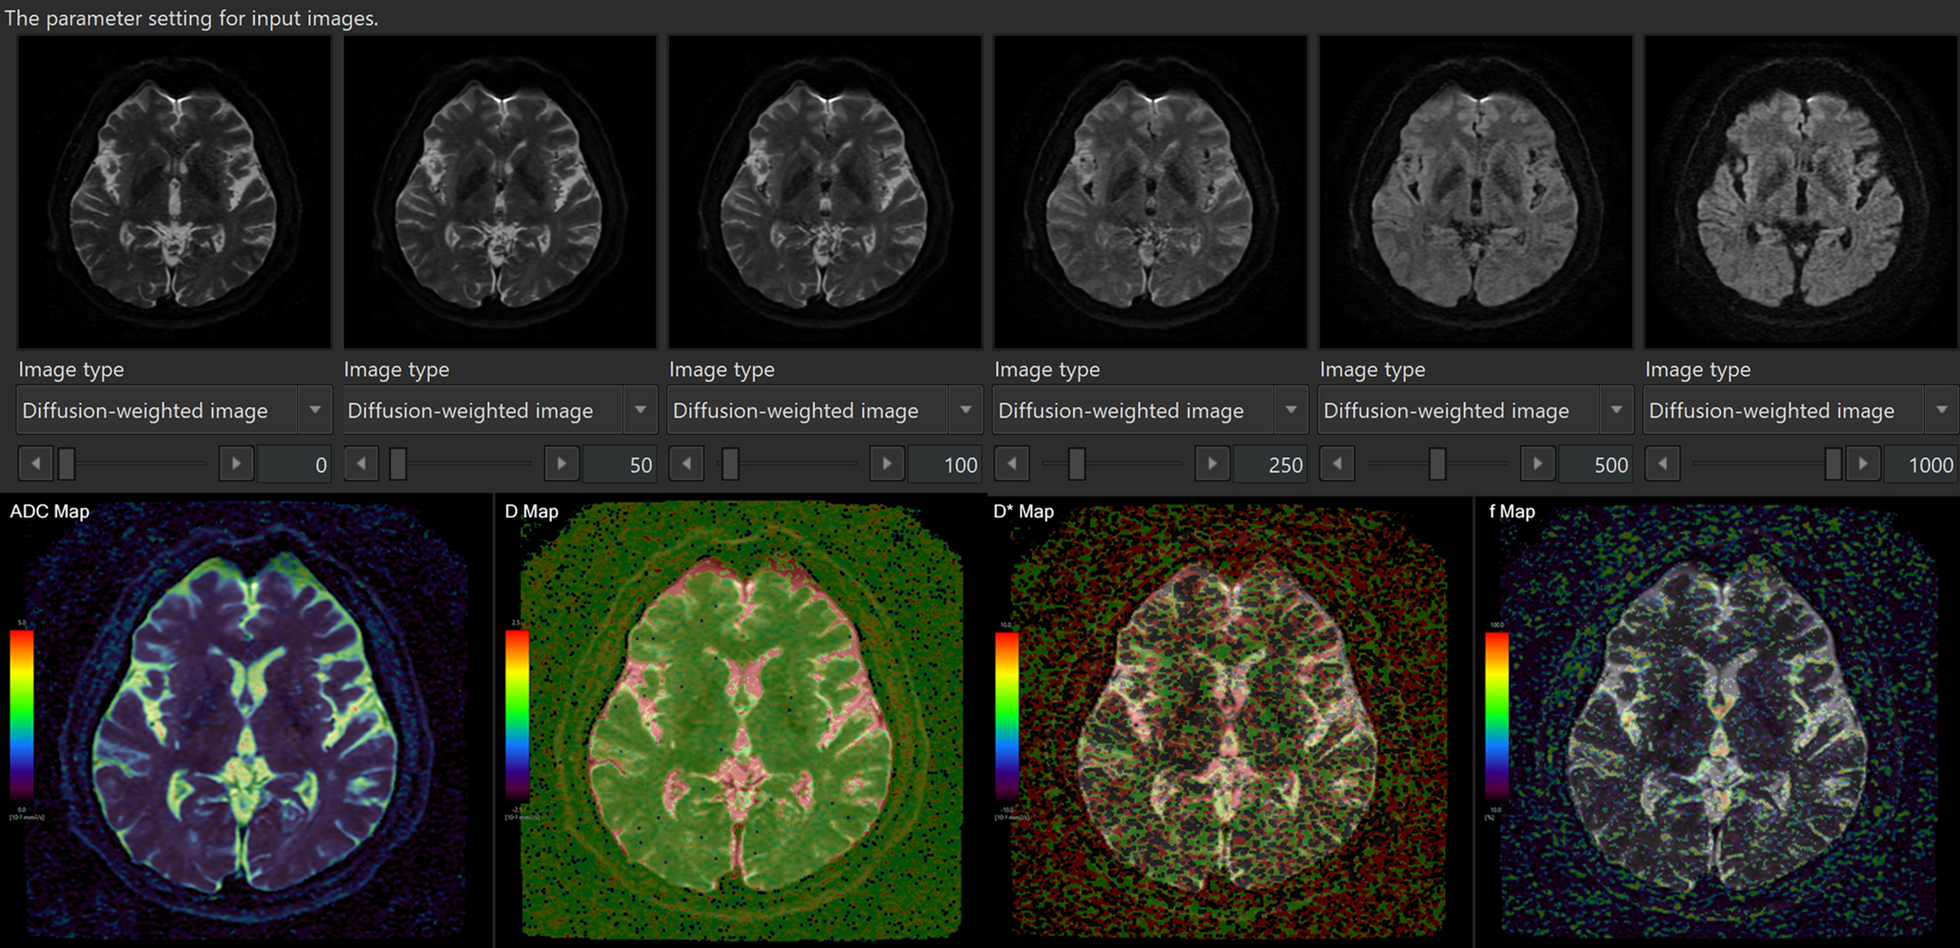
Task: Select the b=100 diffusion brain thumbnail
Action: pyautogui.click(x=825, y=192)
